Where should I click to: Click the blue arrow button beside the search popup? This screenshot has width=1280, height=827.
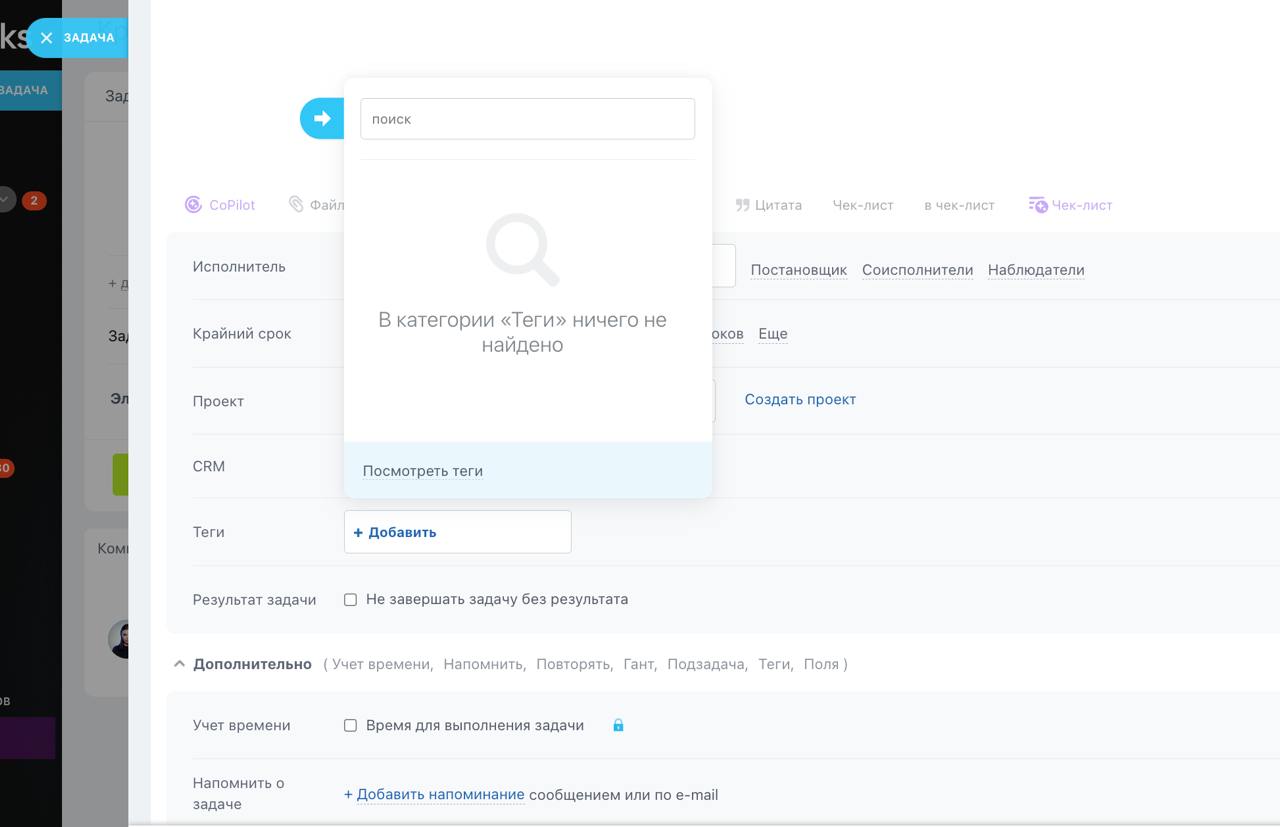click(322, 119)
